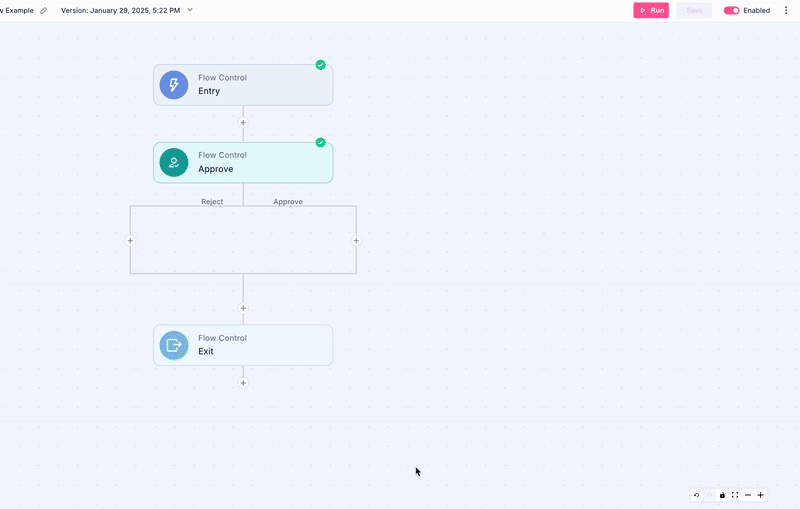The image size is (800, 509).
Task: Toggle the canvas lock icon
Action: pyautogui.click(x=722, y=495)
